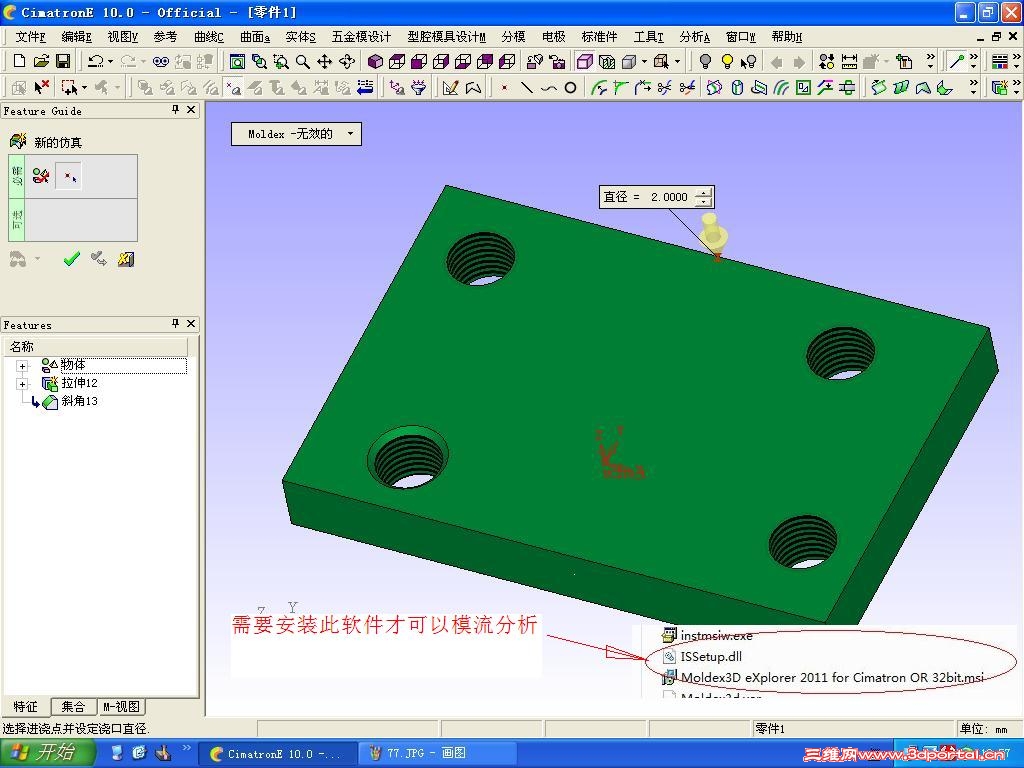The width and height of the screenshot is (1024, 768).
Task: Open the selection box mode dropdown arrow
Action: click(x=85, y=87)
